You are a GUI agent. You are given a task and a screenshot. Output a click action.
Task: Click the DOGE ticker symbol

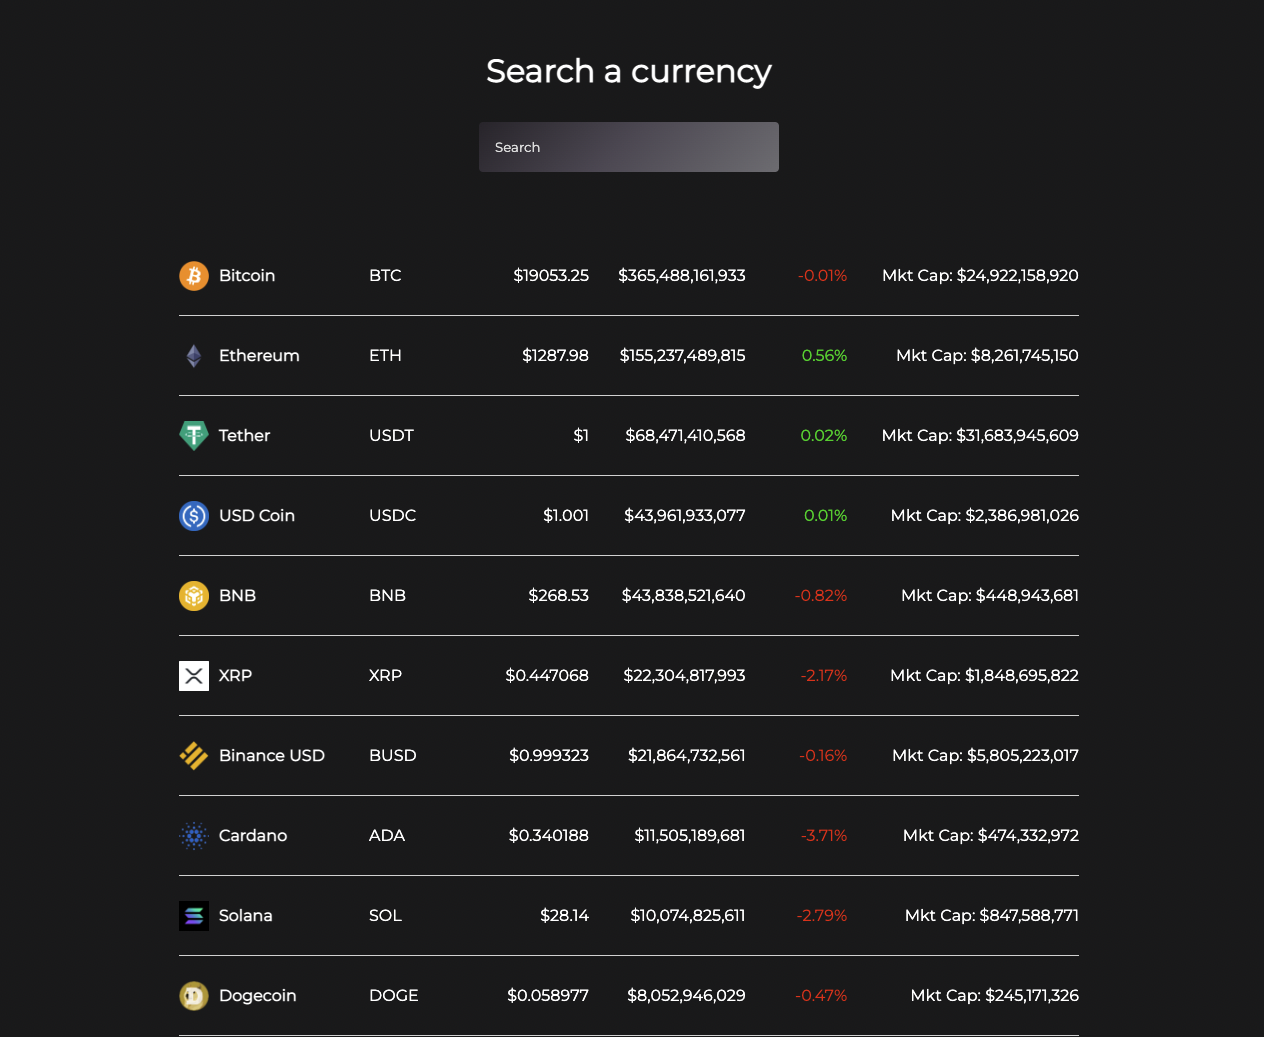point(394,996)
